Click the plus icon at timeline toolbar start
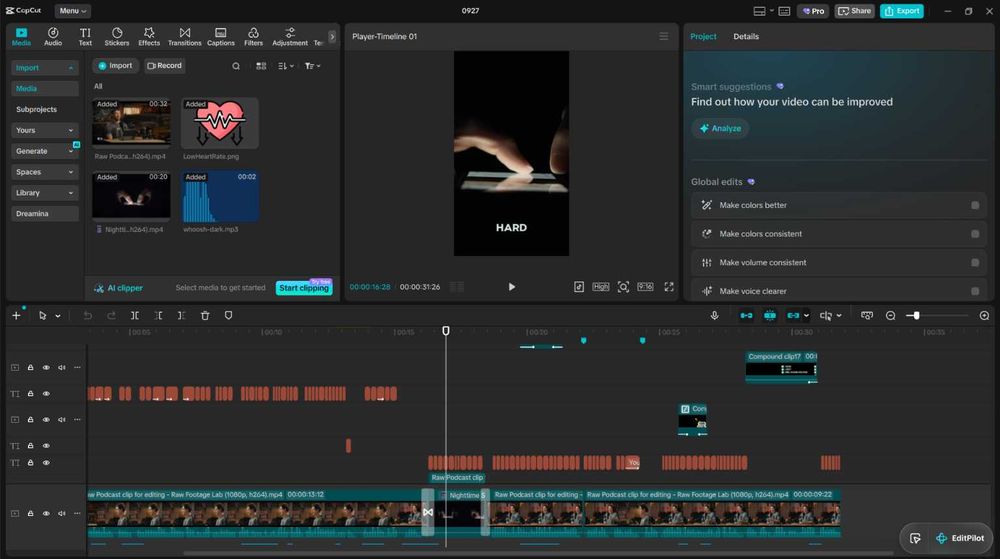 click(x=17, y=316)
